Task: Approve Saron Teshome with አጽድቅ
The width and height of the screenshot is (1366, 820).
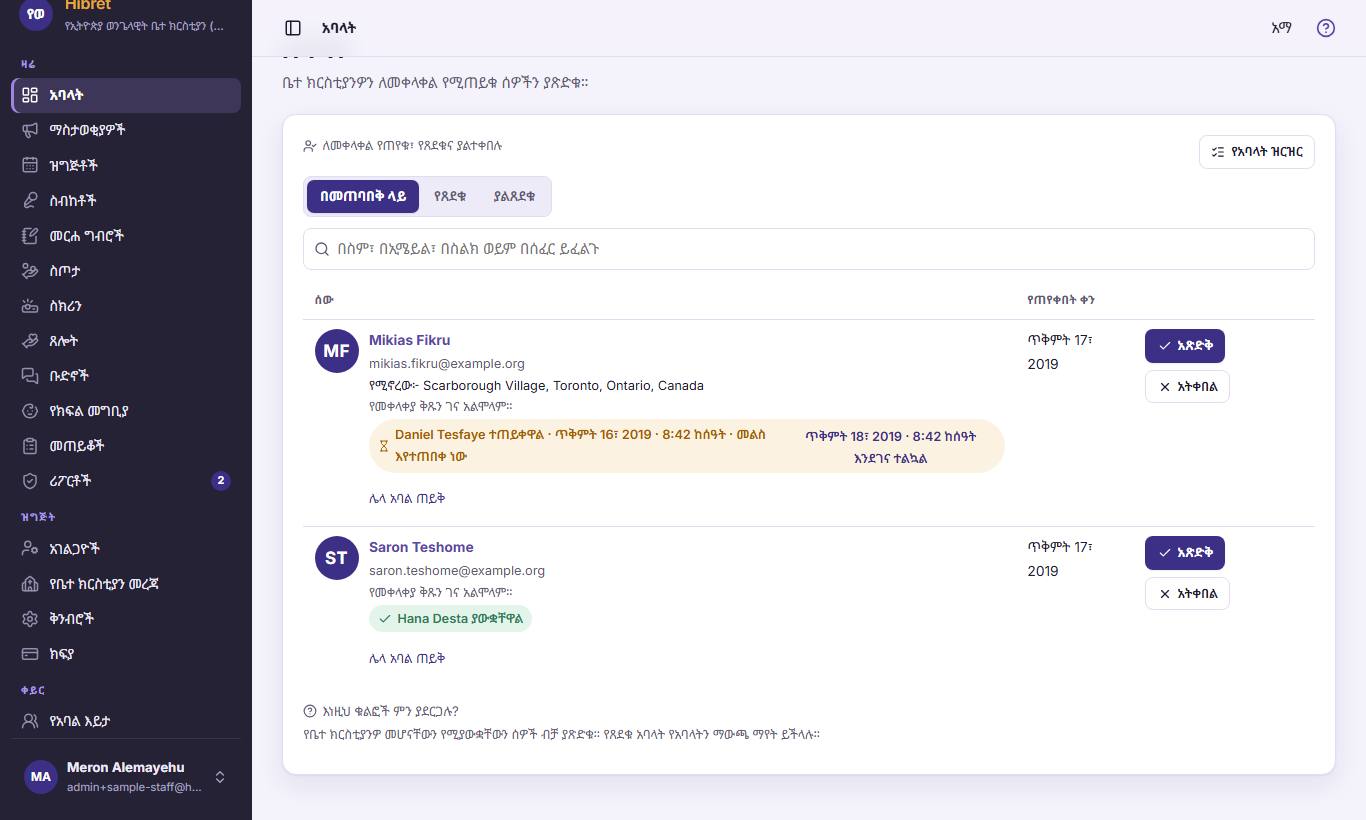Action: point(1185,553)
